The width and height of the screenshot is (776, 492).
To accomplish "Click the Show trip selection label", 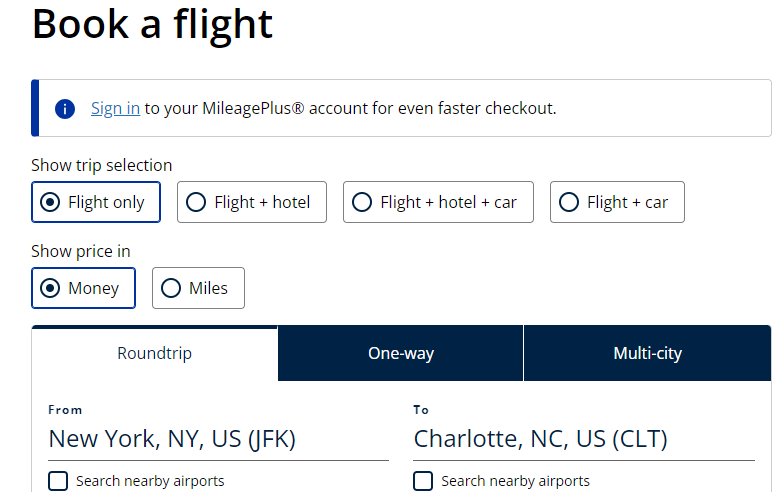I will 101,165.
